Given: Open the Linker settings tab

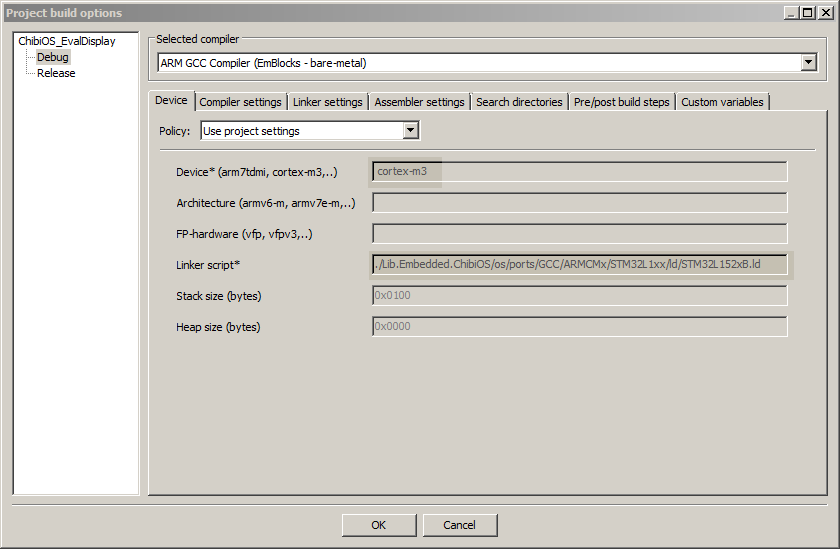Looking at the screenshot, I should click(x=327, y=102).
